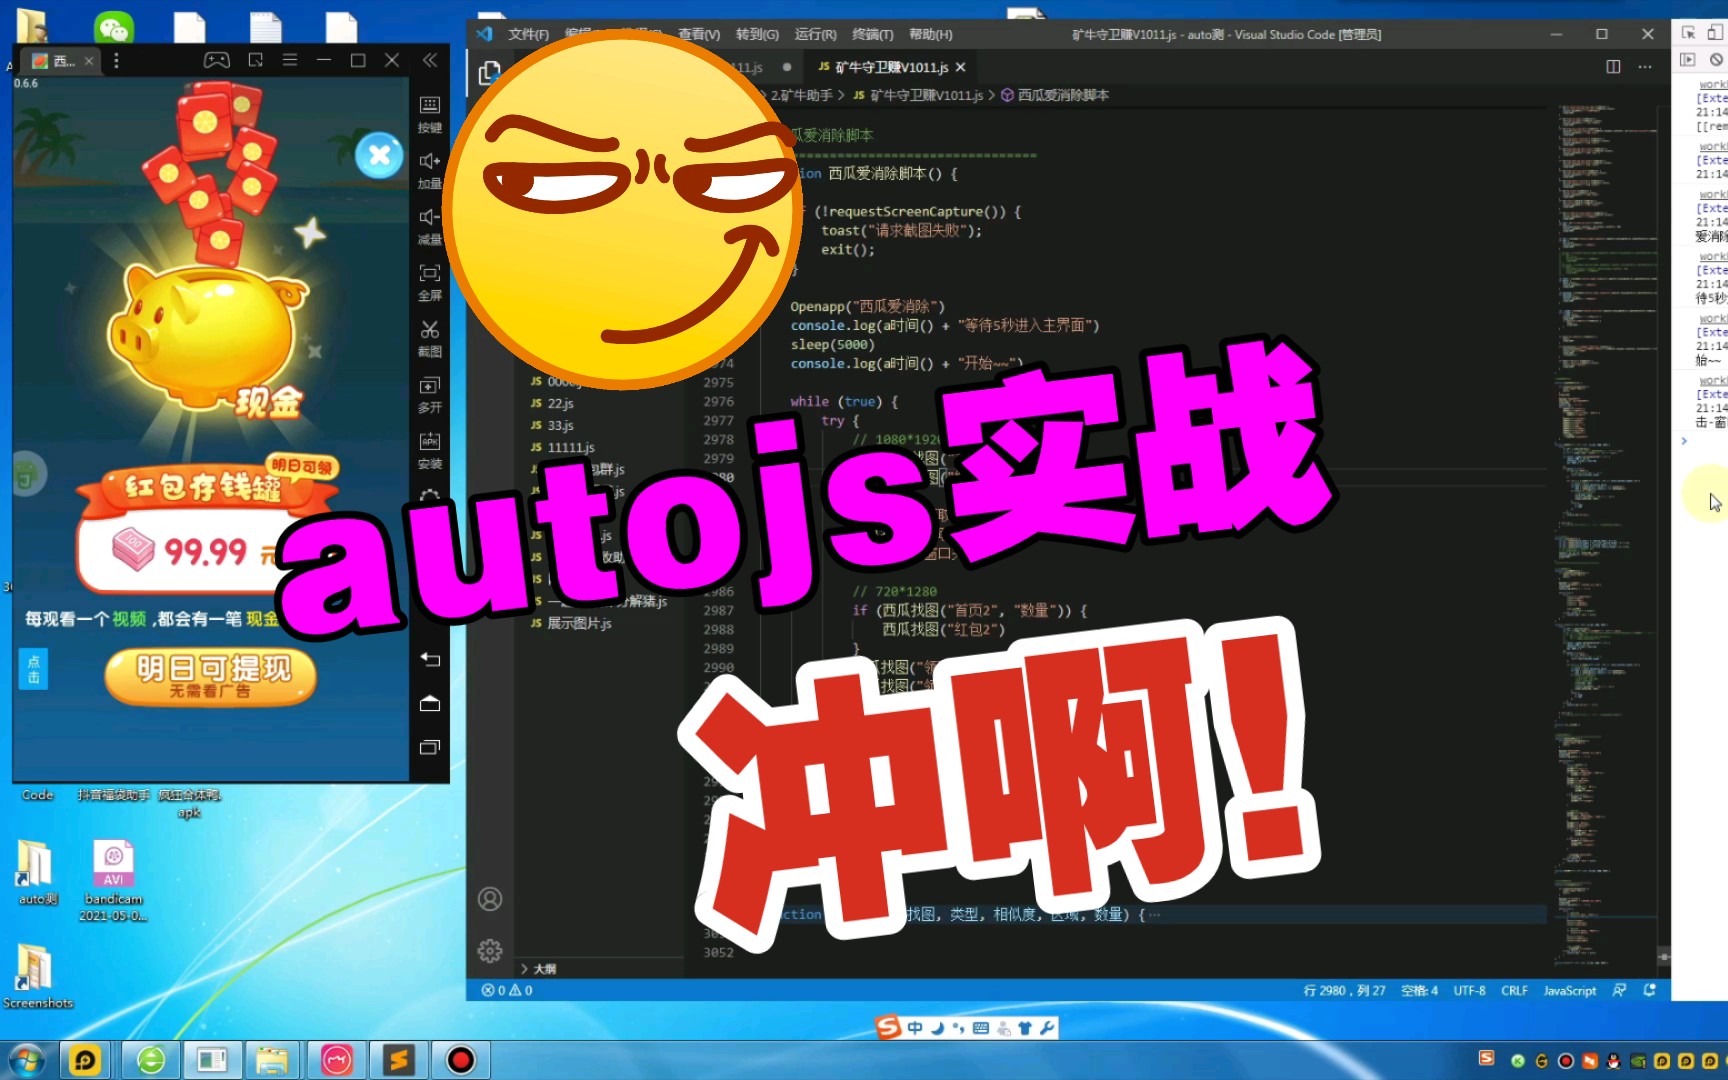Open the emulator tab's three-dot options
Viewport: 1728px width, 1080px height.
(x=116, y=61)
